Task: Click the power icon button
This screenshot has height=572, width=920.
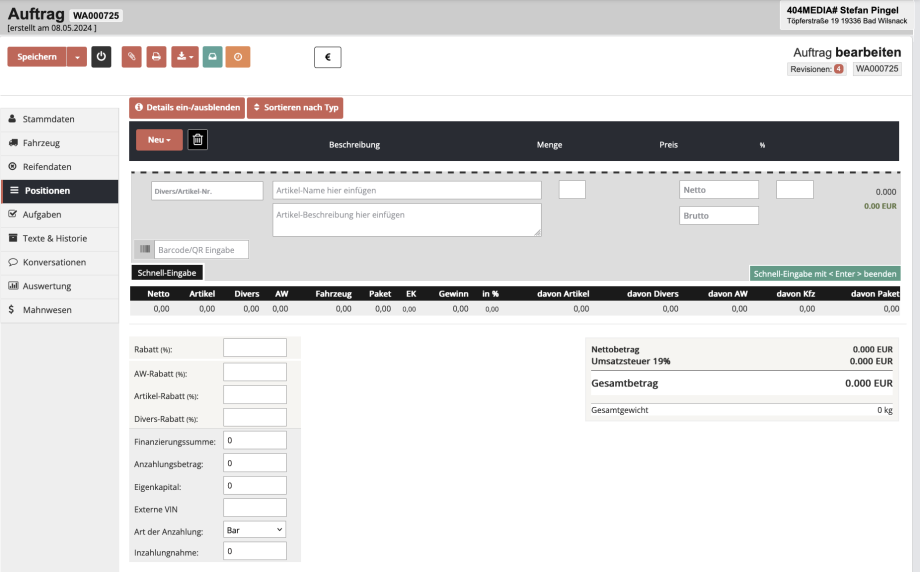Action: tap(101, 57)
